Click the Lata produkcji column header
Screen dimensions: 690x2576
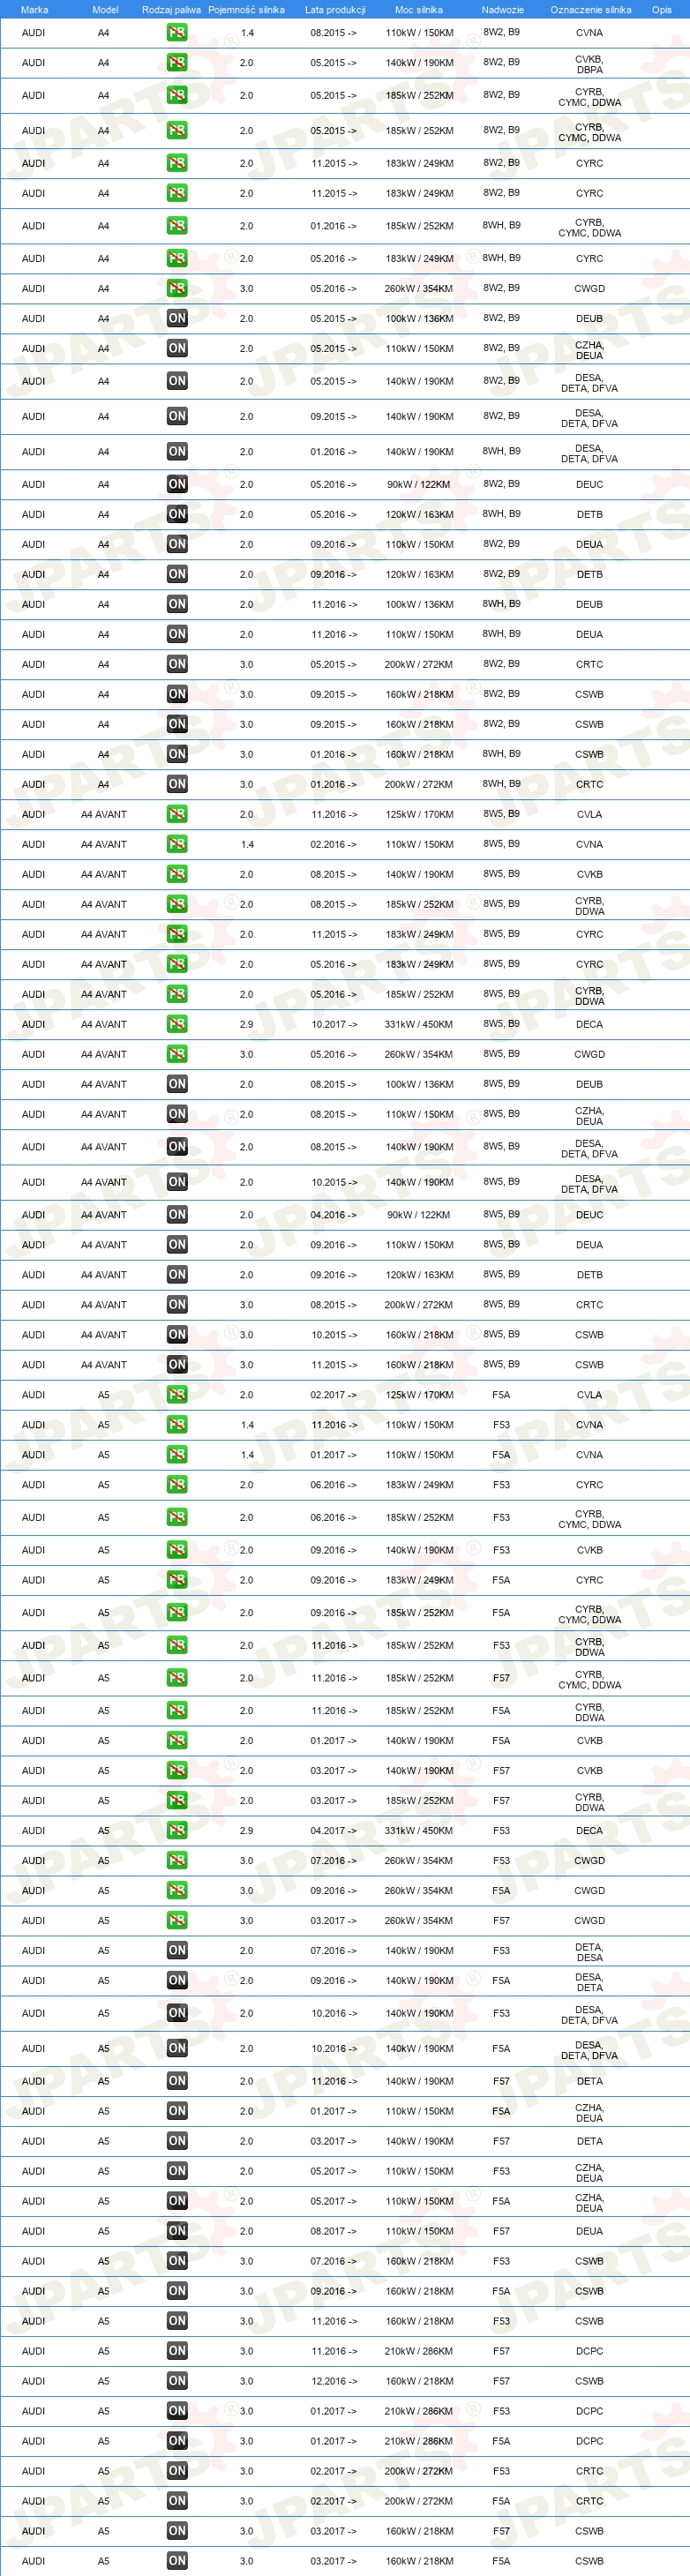coord(335,9)
